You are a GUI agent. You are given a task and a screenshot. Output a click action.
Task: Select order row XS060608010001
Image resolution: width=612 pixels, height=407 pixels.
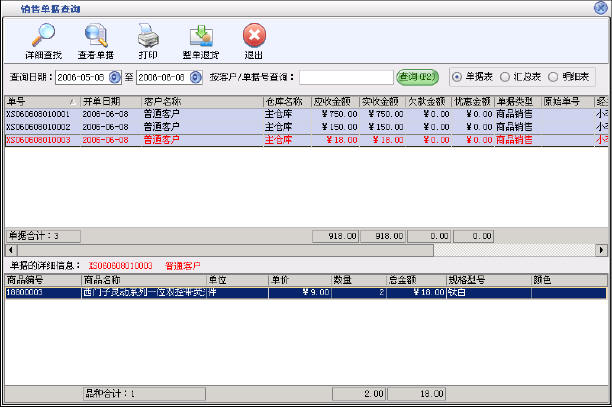coord(40,114)
